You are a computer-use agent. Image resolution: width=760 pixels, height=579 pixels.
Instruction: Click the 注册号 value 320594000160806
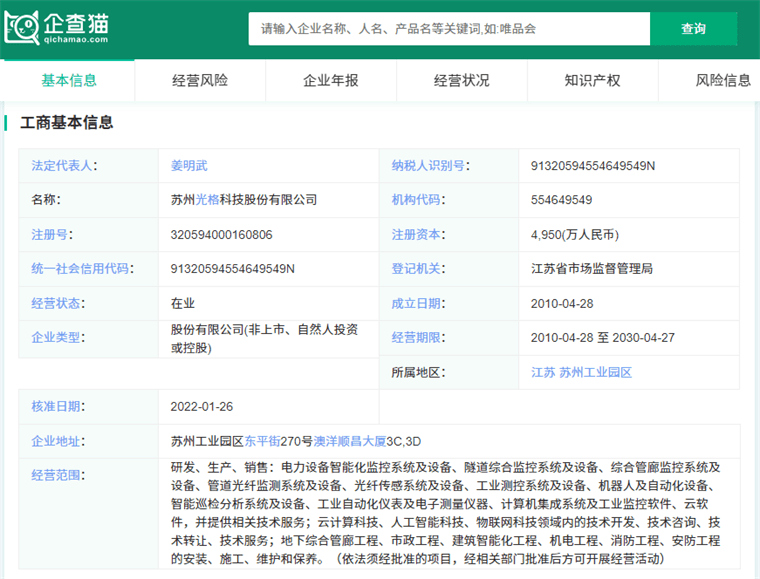pos(221,235)
